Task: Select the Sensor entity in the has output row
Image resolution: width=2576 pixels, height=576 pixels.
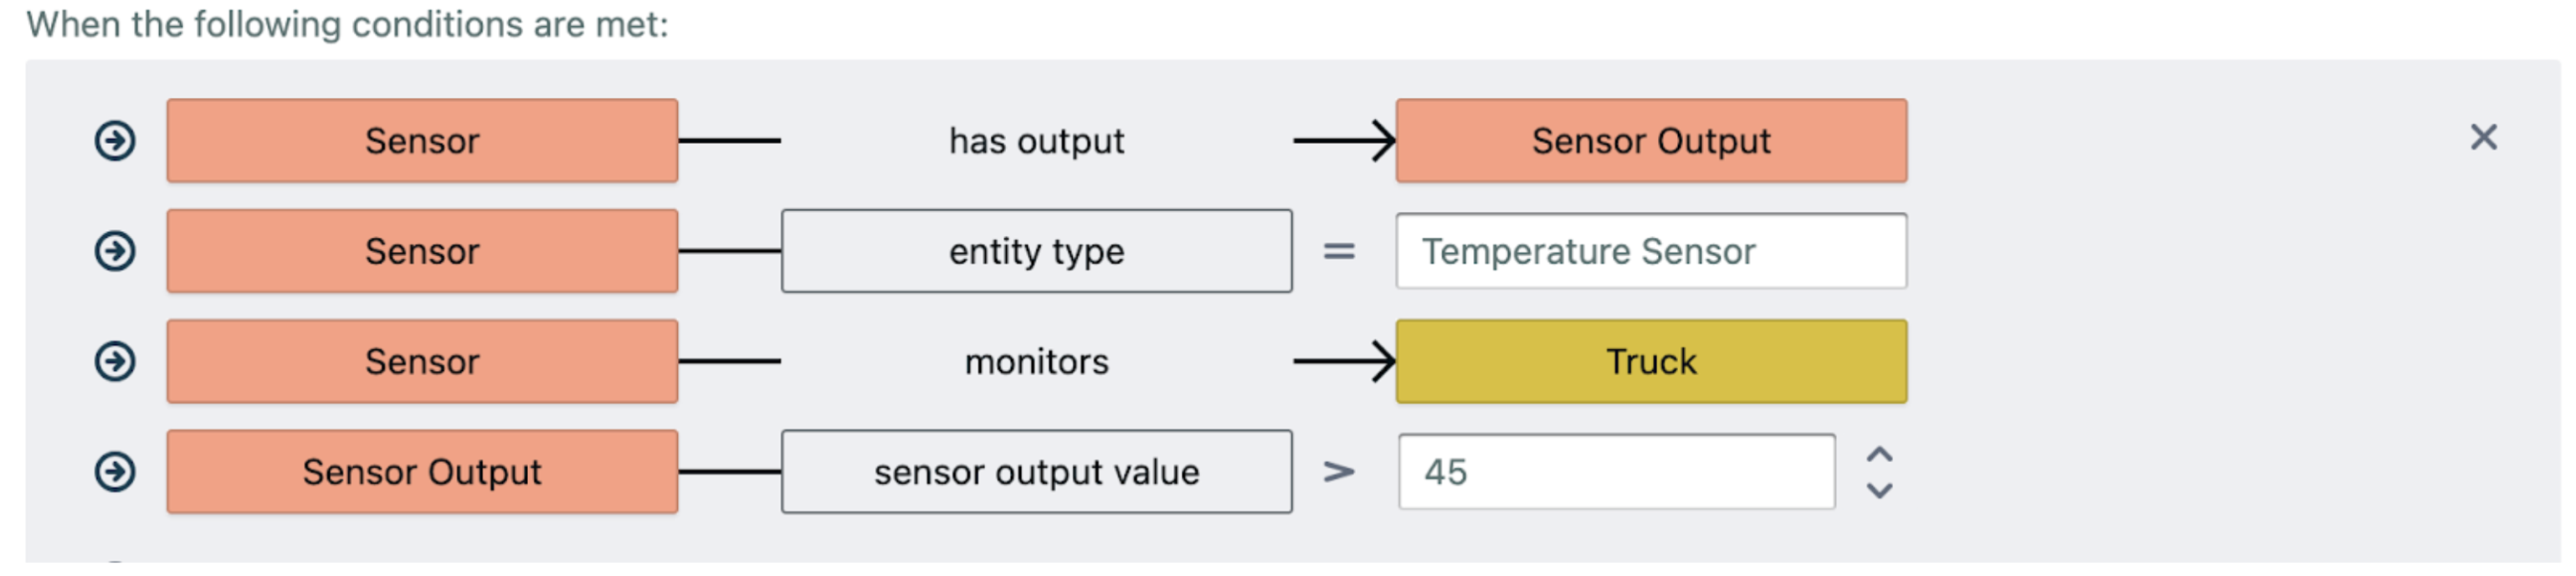Action: click(x=422, y=141)
